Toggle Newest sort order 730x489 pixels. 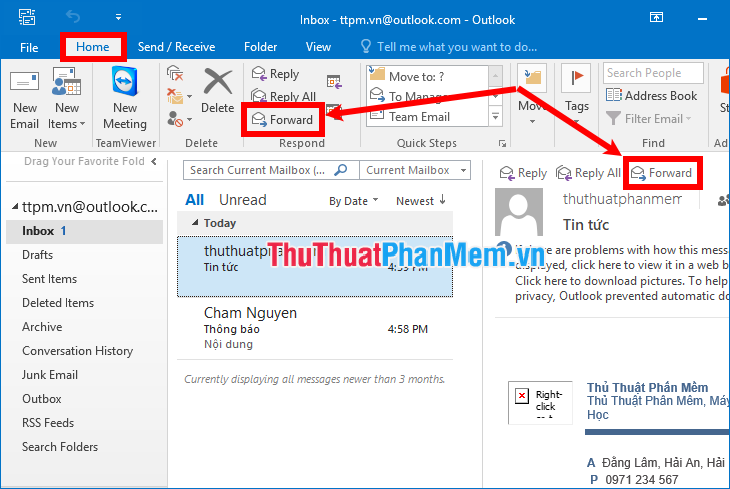421,201
